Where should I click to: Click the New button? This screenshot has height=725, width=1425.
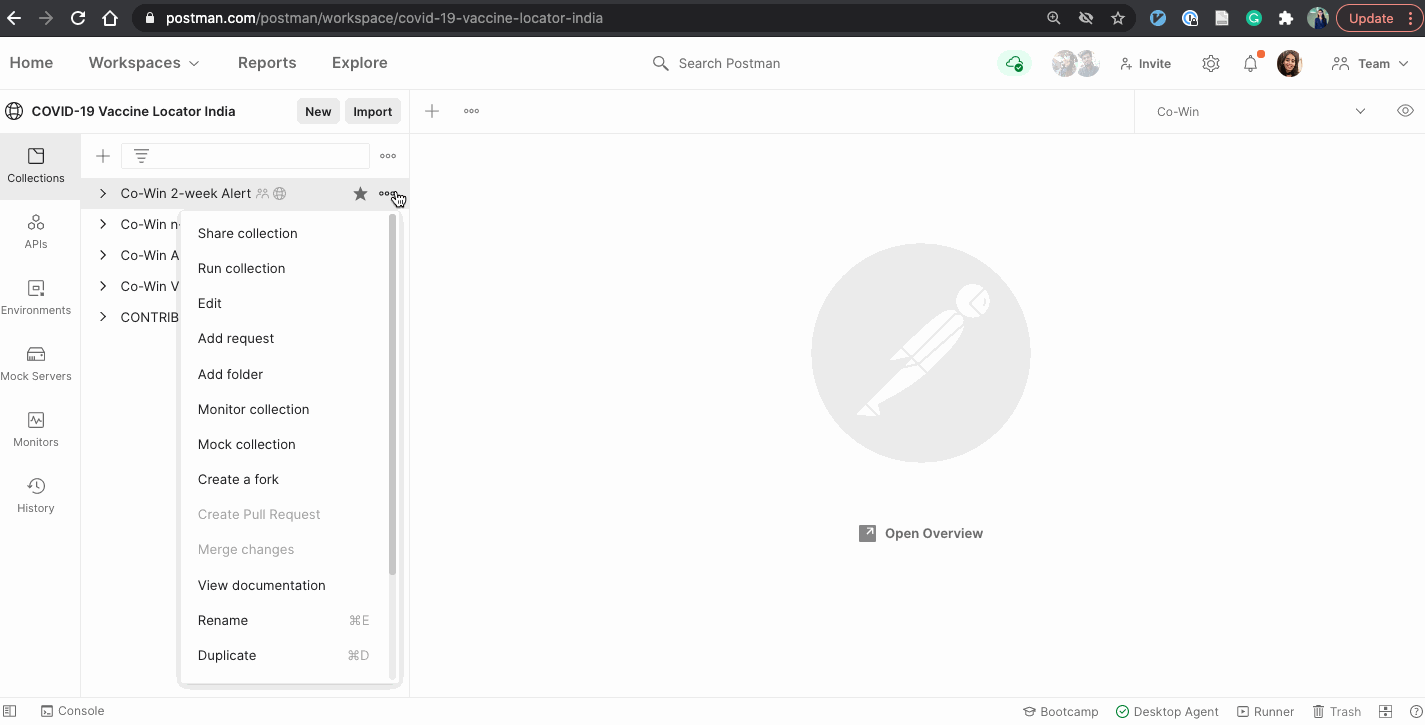[x=318, y=111]
